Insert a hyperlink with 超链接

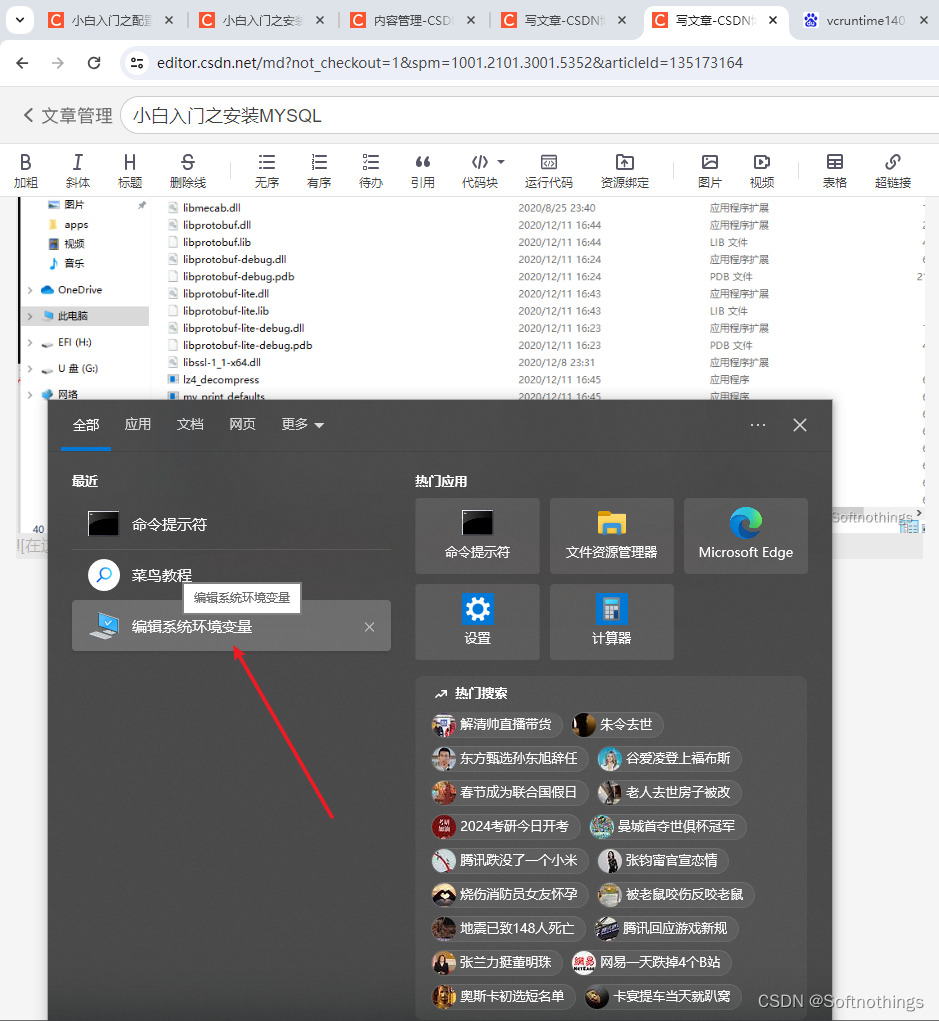[893, 171]
